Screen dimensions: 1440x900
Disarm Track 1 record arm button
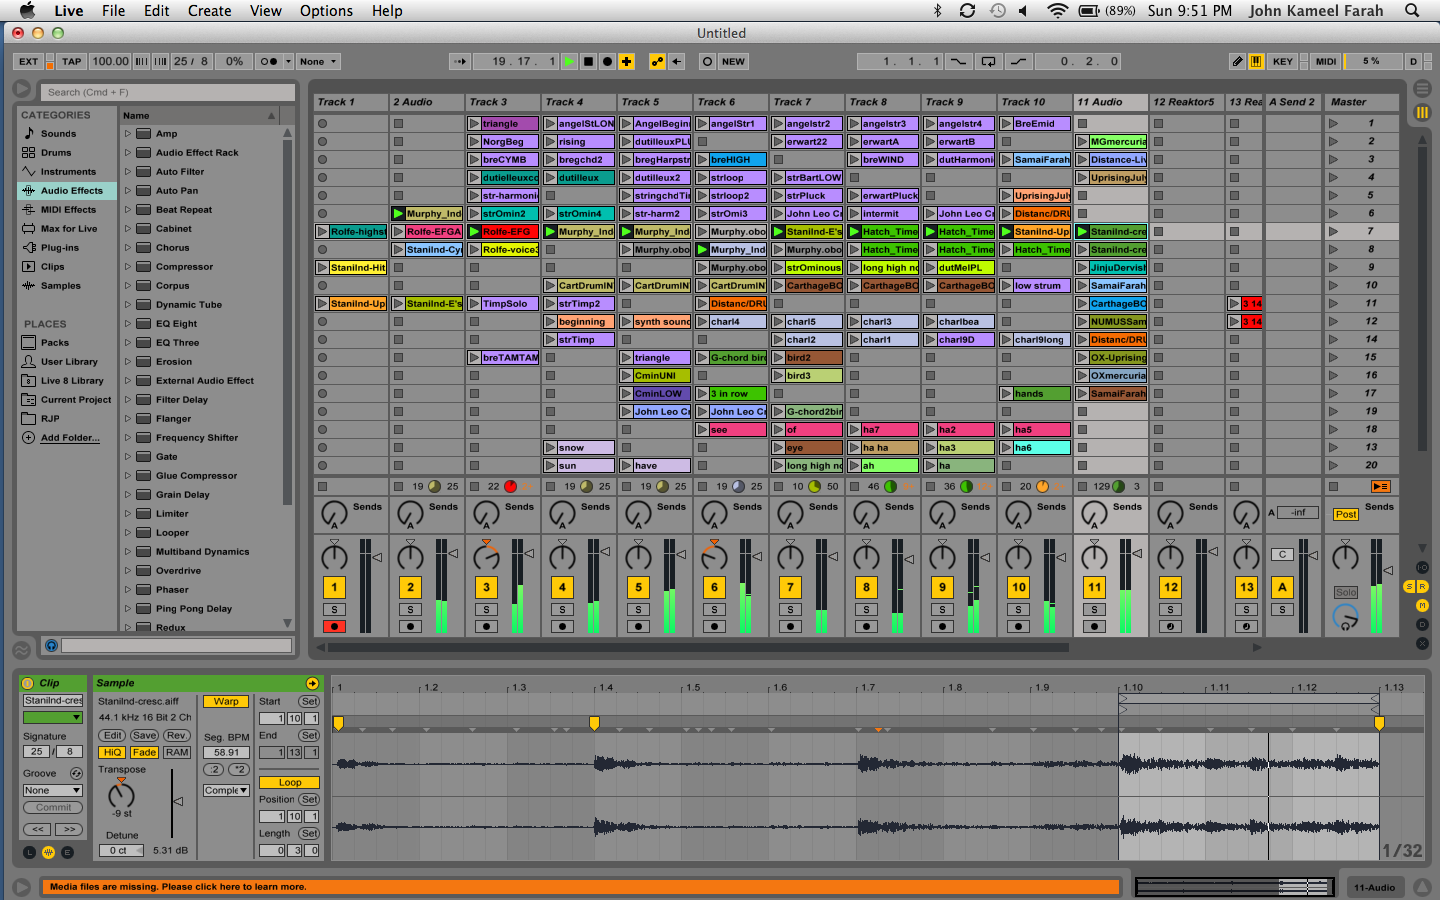pyautogui.click(x=334, y=627)
